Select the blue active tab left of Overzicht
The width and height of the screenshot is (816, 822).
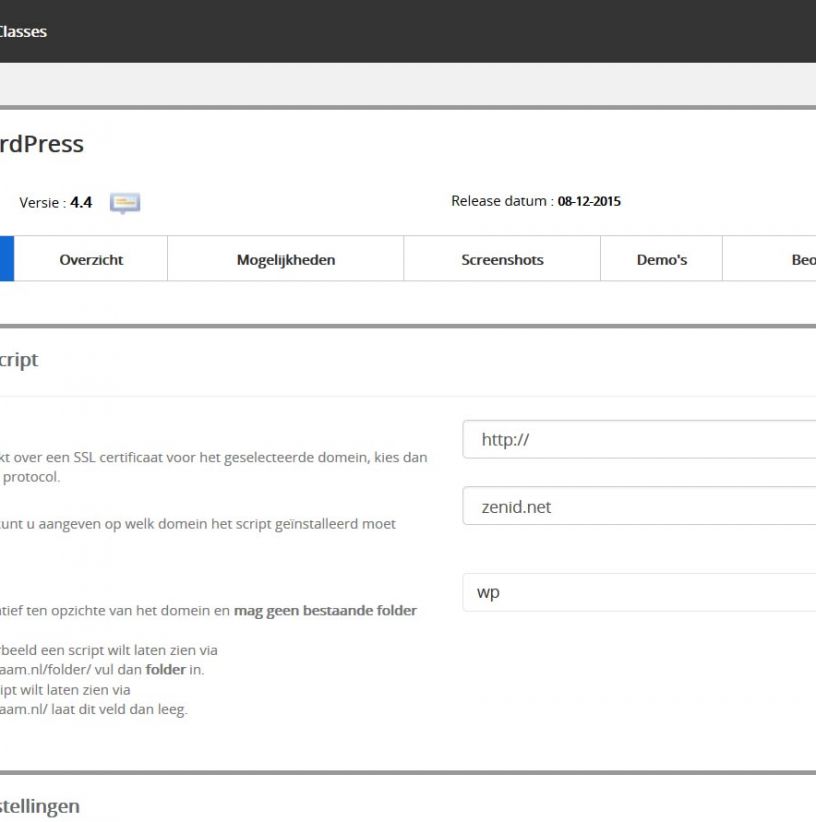(x=7, y=258)
